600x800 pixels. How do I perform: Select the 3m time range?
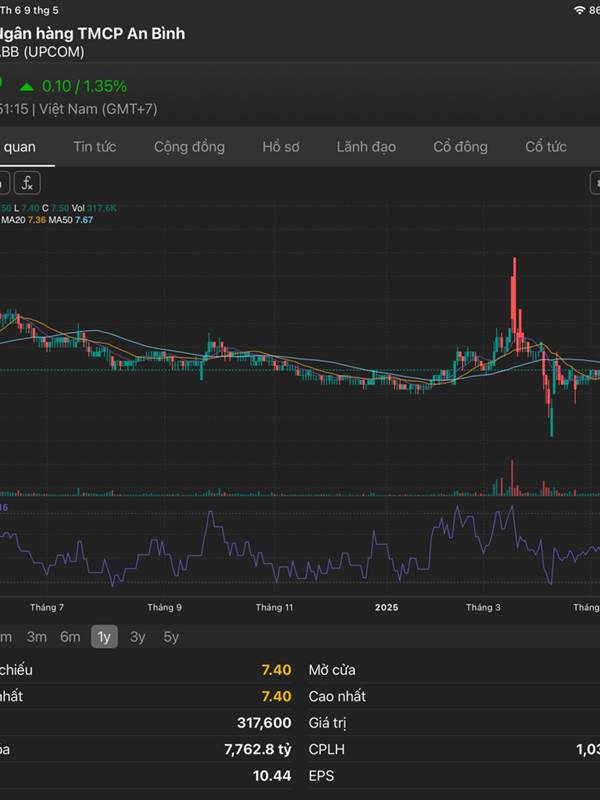click(x=37, y=637)
